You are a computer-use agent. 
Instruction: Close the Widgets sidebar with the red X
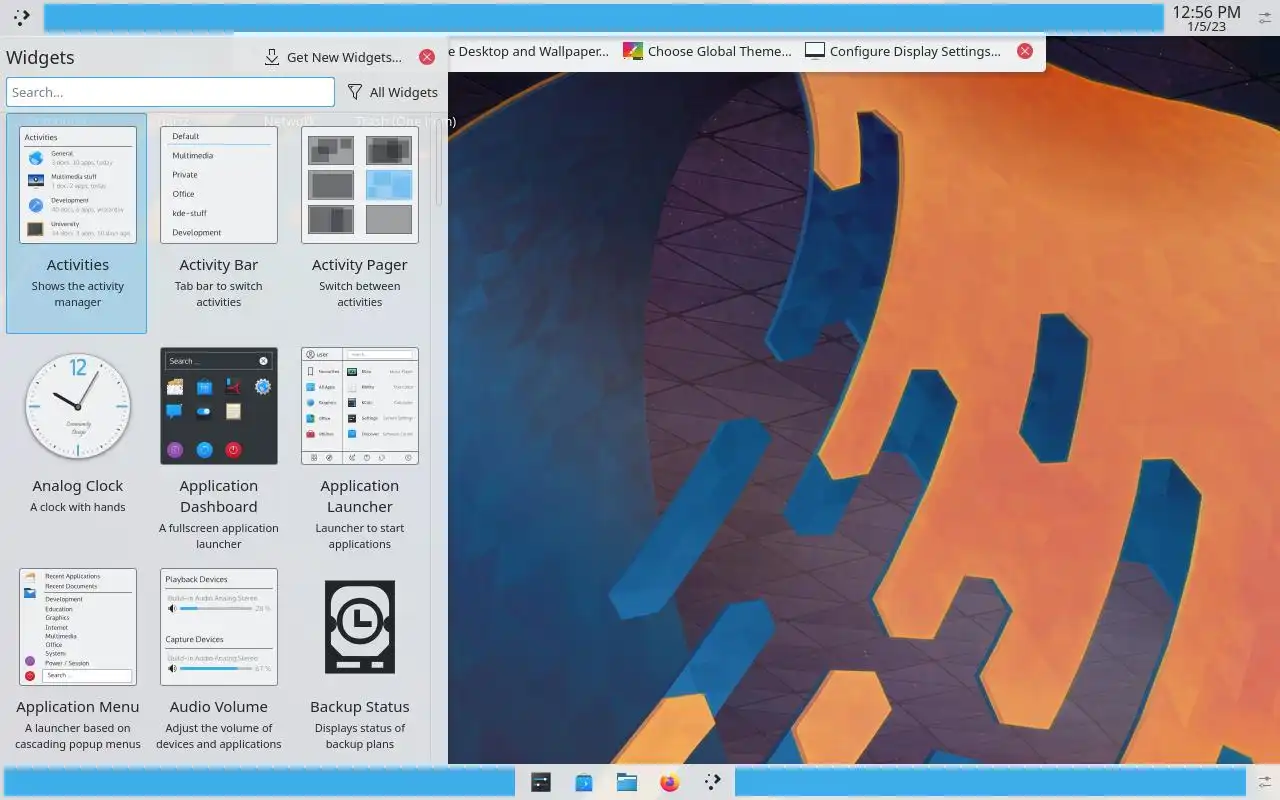[x=427, y=57]
